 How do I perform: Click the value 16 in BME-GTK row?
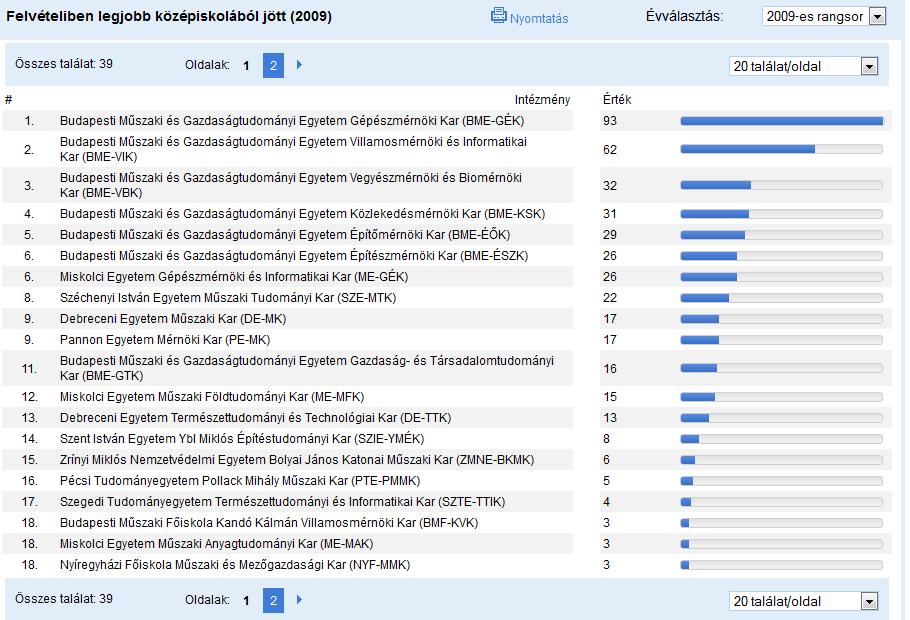[x=609, y=368]
